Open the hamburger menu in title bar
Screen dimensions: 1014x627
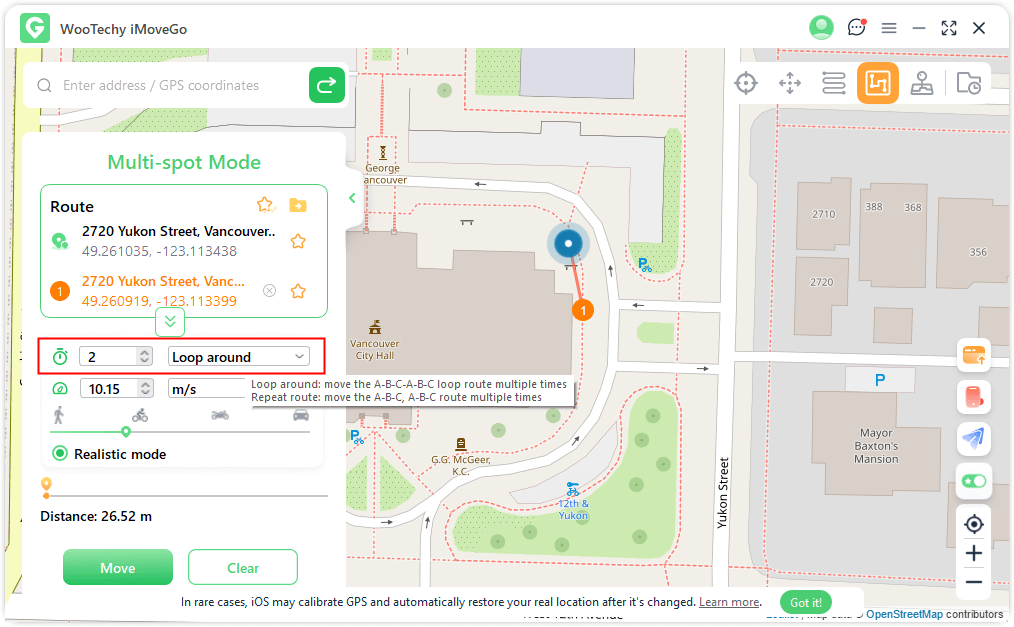[889, 28]
